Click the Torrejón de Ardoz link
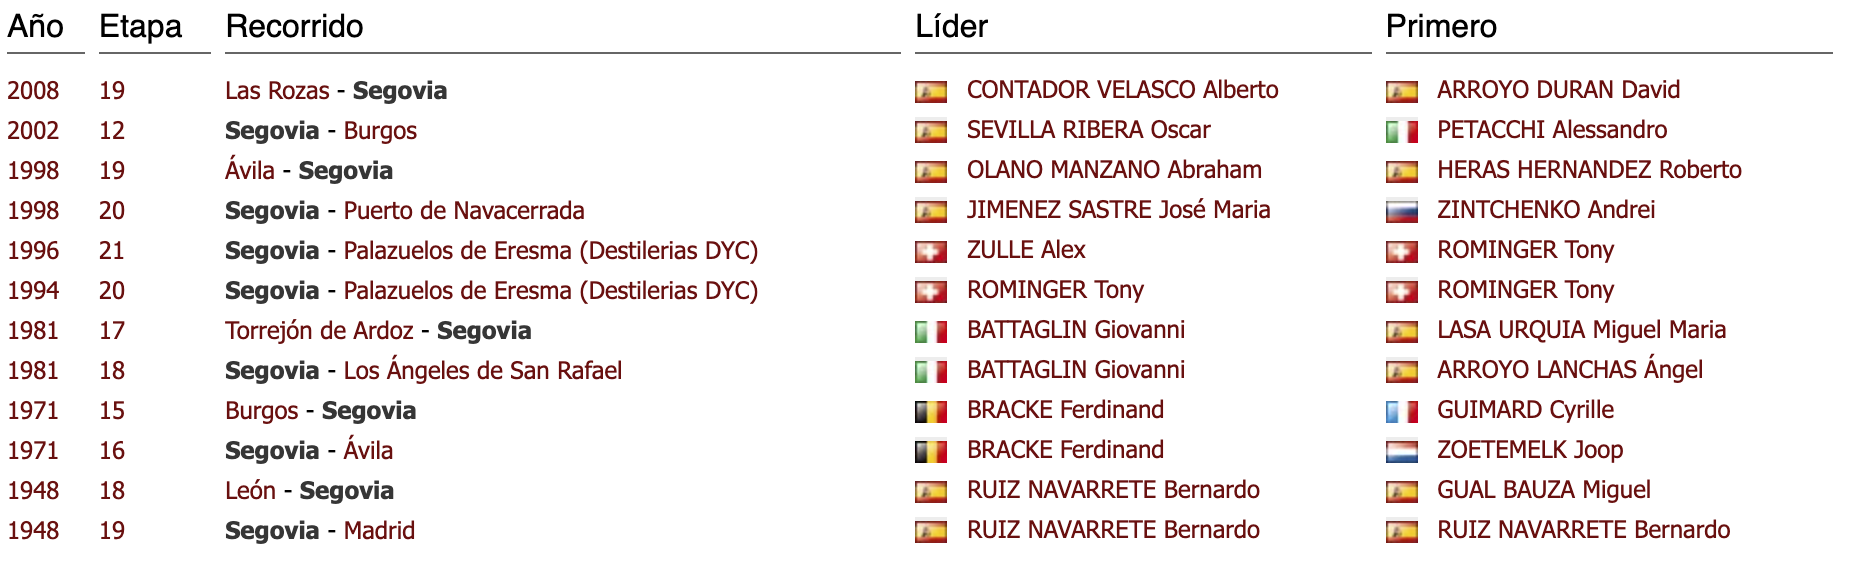The image size is (1850, 564). coord(319,331)
